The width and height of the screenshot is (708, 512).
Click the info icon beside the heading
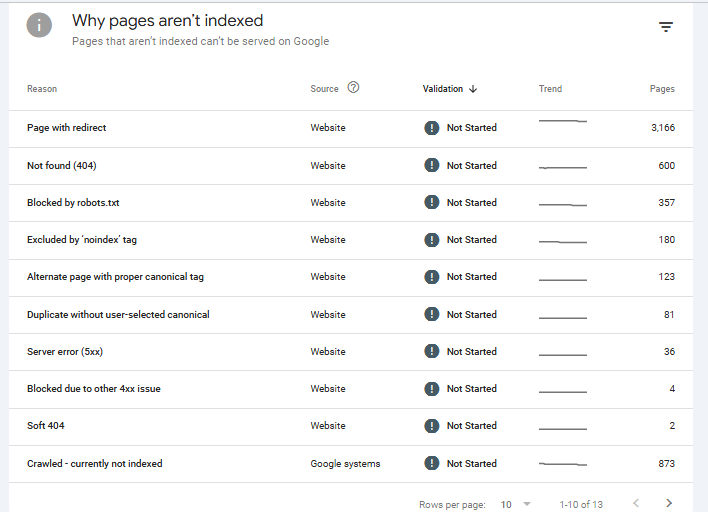39,26
